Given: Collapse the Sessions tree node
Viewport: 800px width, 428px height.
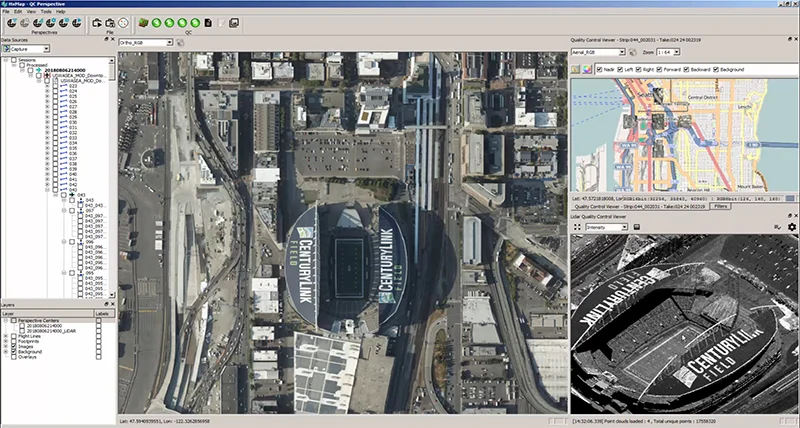Looking at the screenshot, I should click(6, 60).
